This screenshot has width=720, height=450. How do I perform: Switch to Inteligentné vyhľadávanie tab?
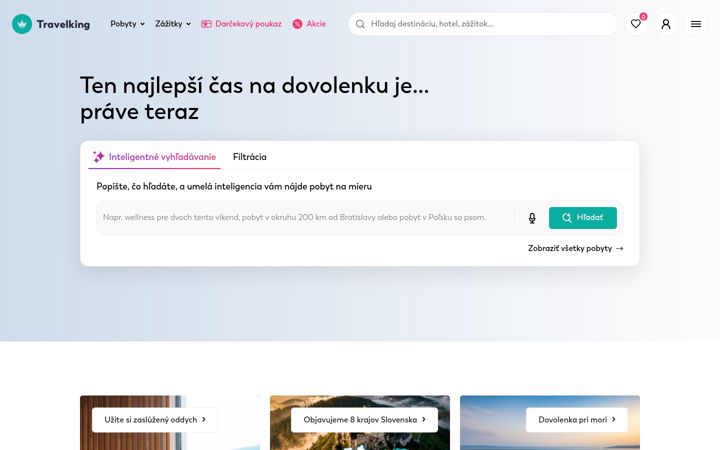pyautogui.click(x=154, y=157)
